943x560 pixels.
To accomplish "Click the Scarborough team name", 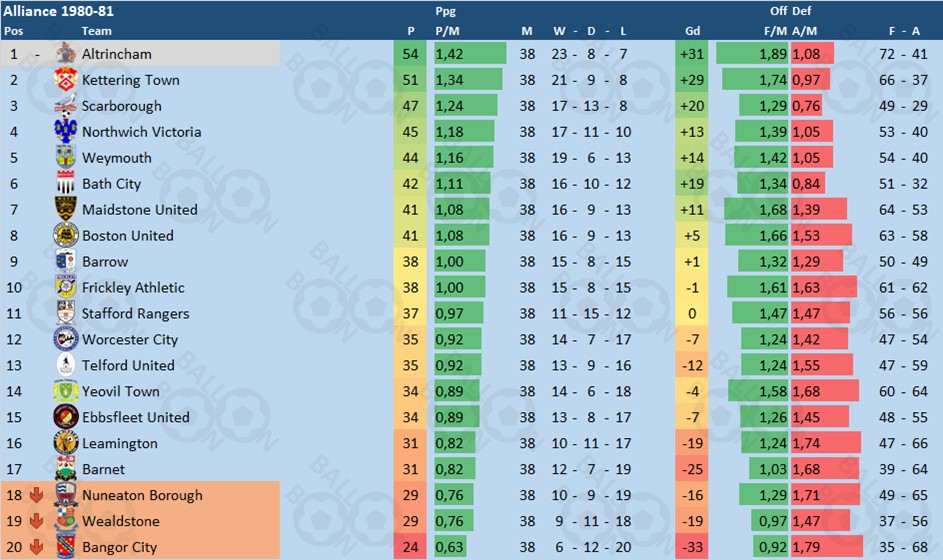I will click(x=121, y=106).
